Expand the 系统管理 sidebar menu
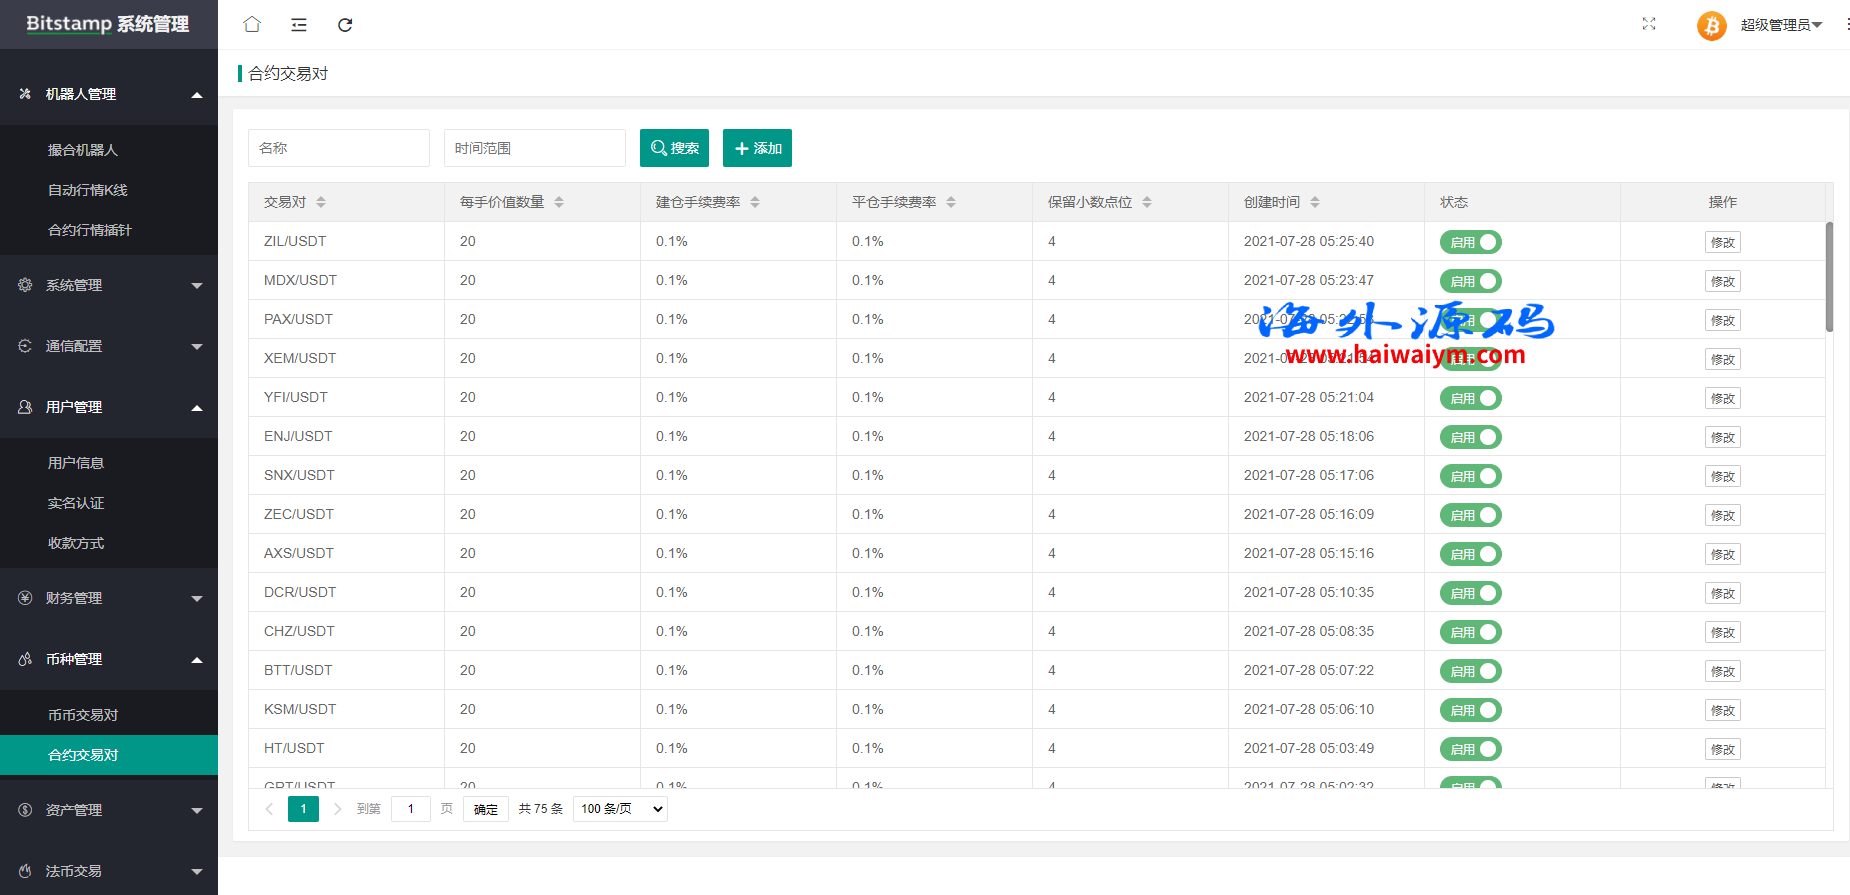The height and width of the screenshot is (895, 1850). tap(109, 285)
